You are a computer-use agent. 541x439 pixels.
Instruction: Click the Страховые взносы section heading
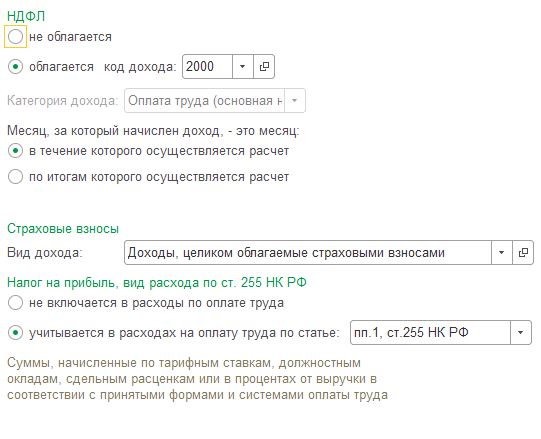pyautogui.click(x=63, y=228)
